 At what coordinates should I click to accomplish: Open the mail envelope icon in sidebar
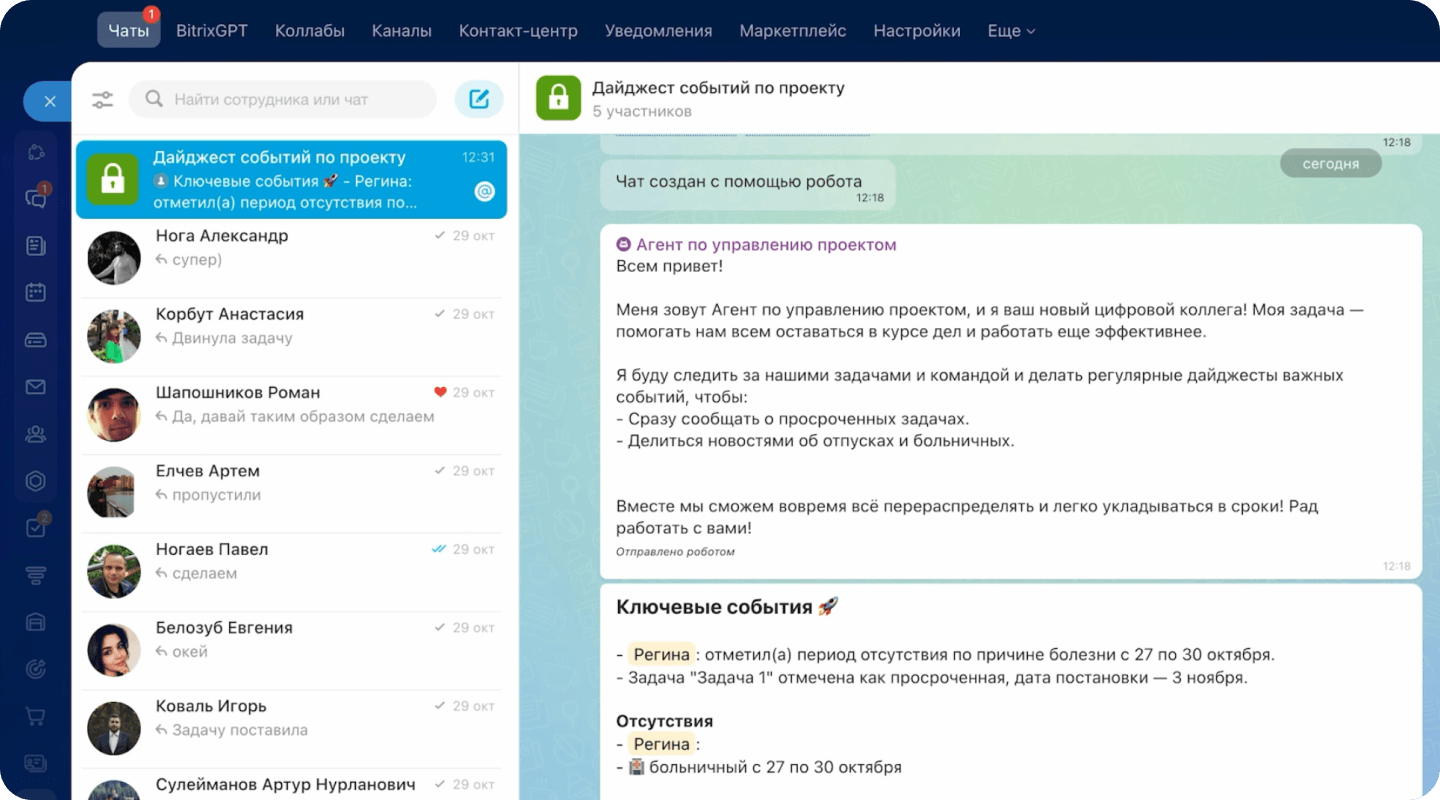click(36, 387)
